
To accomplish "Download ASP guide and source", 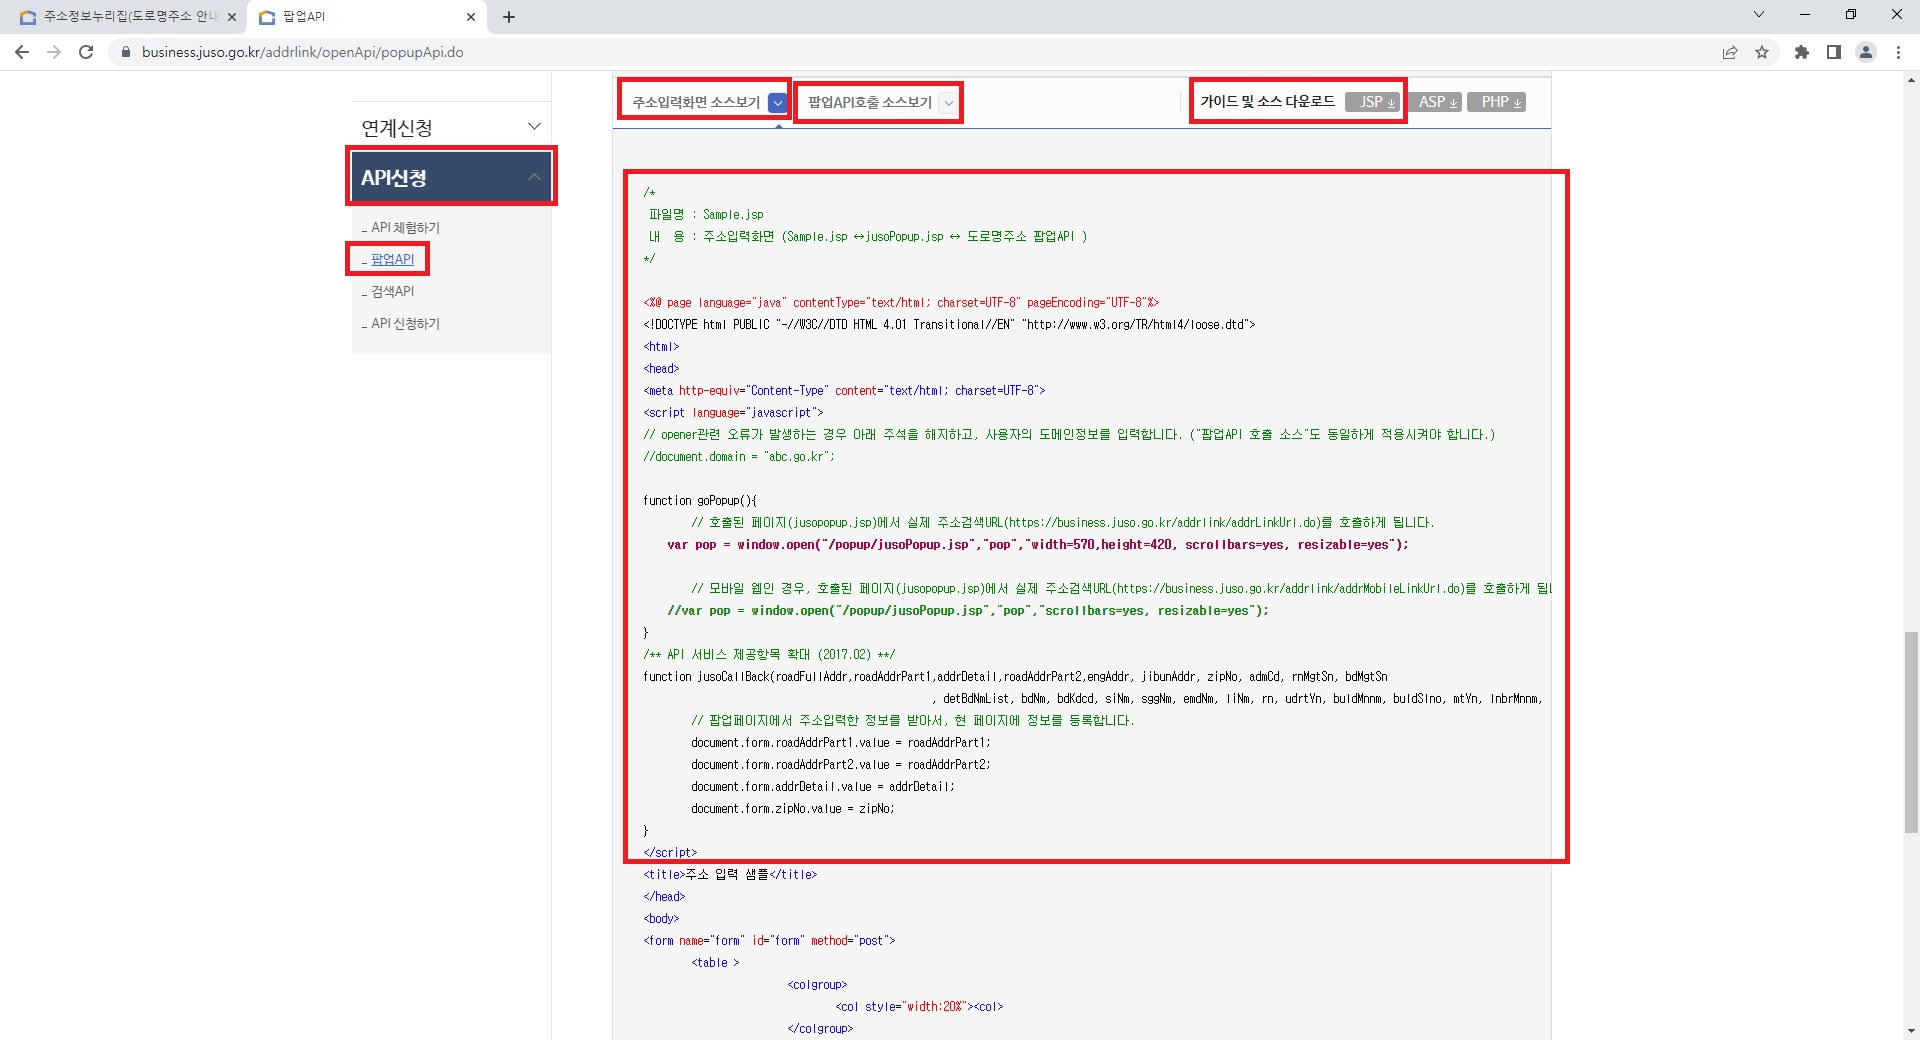I will tap(1435, 102).
